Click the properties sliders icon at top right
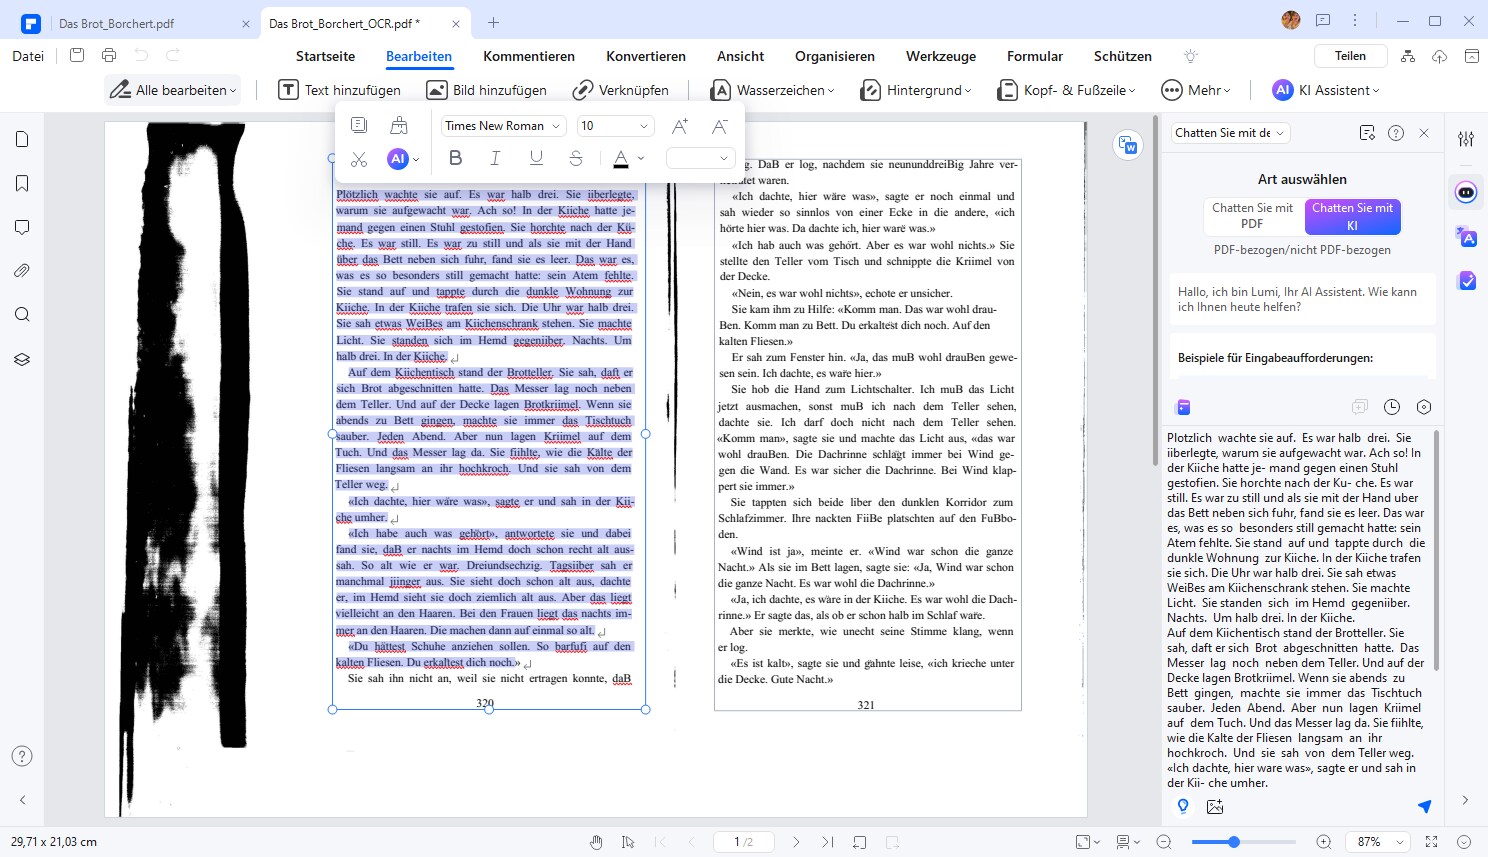 [x=1466, y=139]
